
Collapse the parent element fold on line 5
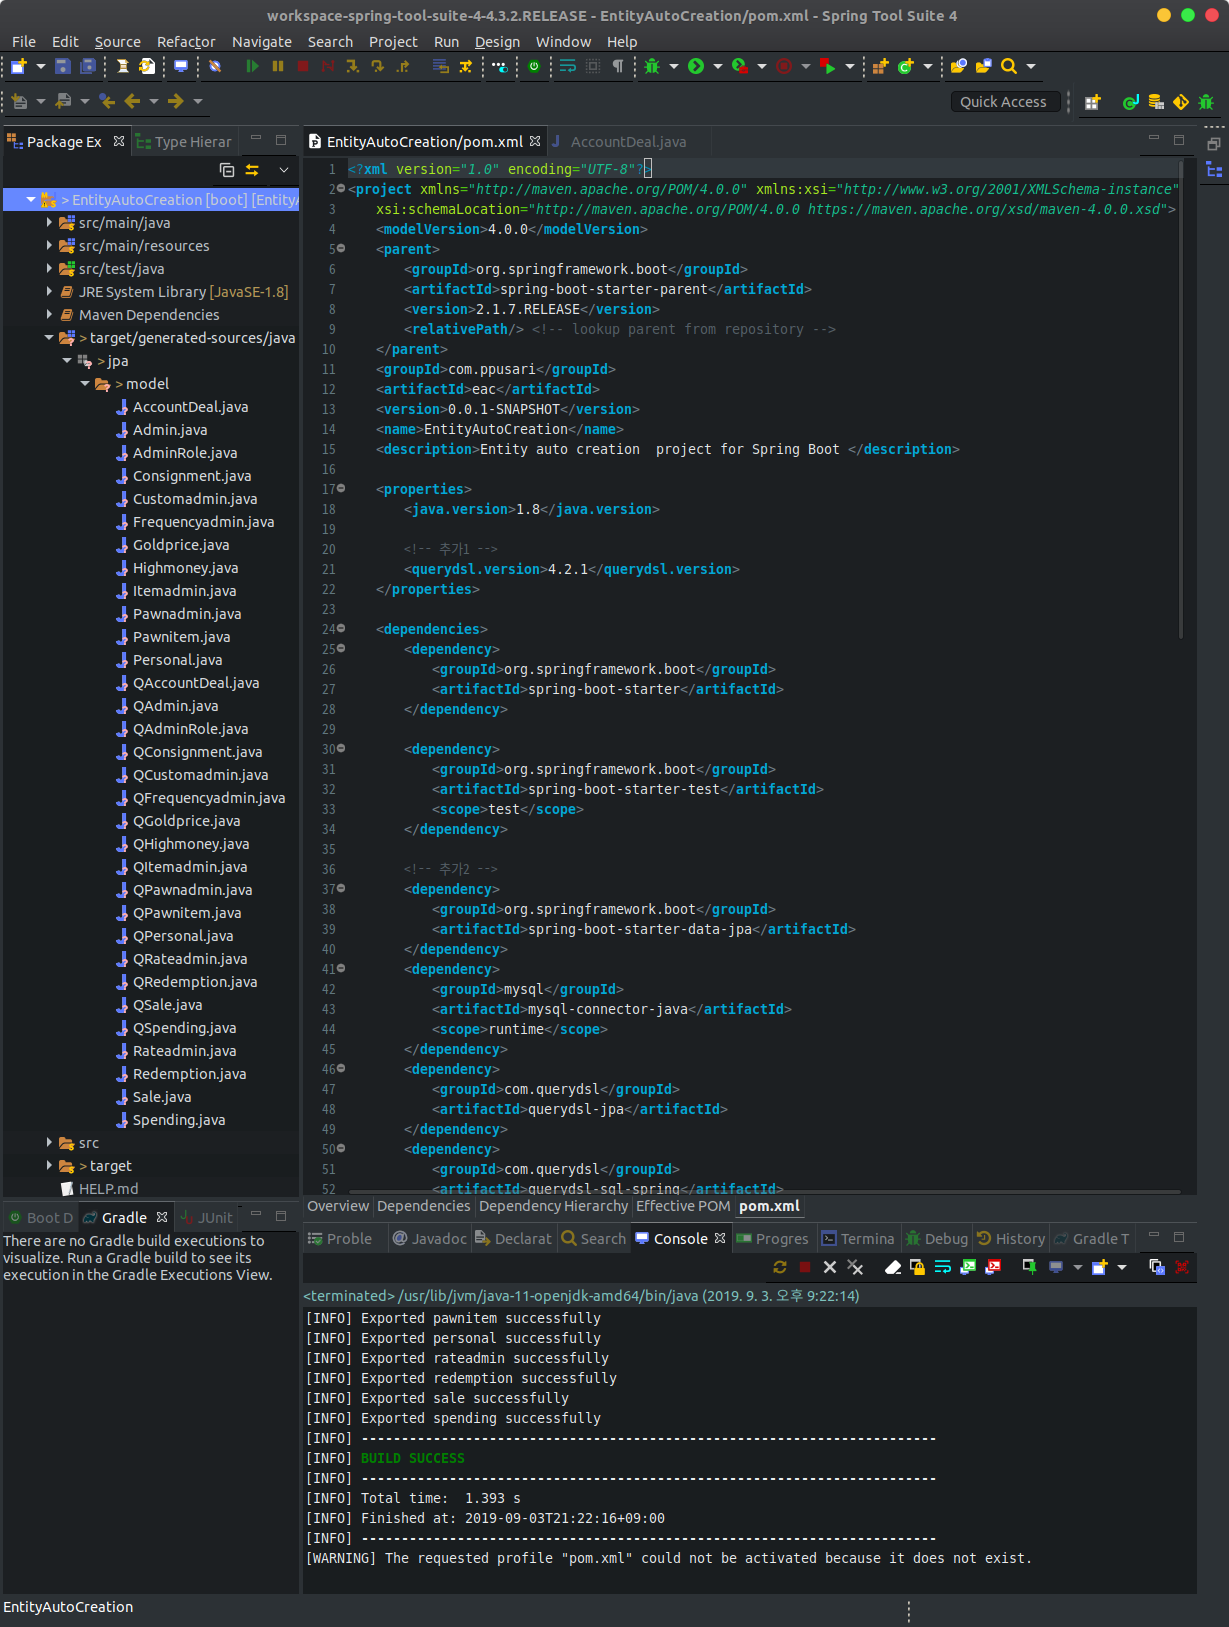pyautogui.click(x=341, y=249)
